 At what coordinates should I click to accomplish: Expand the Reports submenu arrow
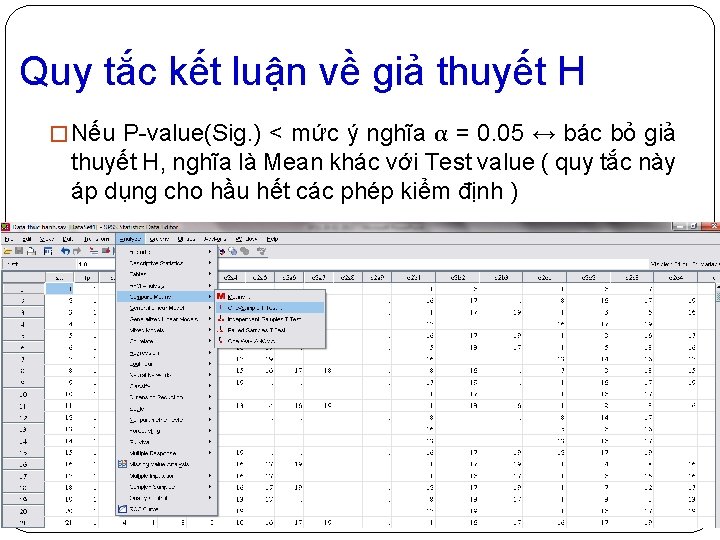point(210,252)
